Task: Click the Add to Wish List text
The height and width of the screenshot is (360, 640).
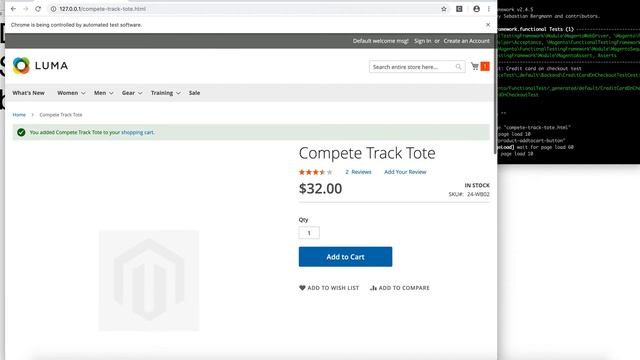Action: tap(333, 288)
